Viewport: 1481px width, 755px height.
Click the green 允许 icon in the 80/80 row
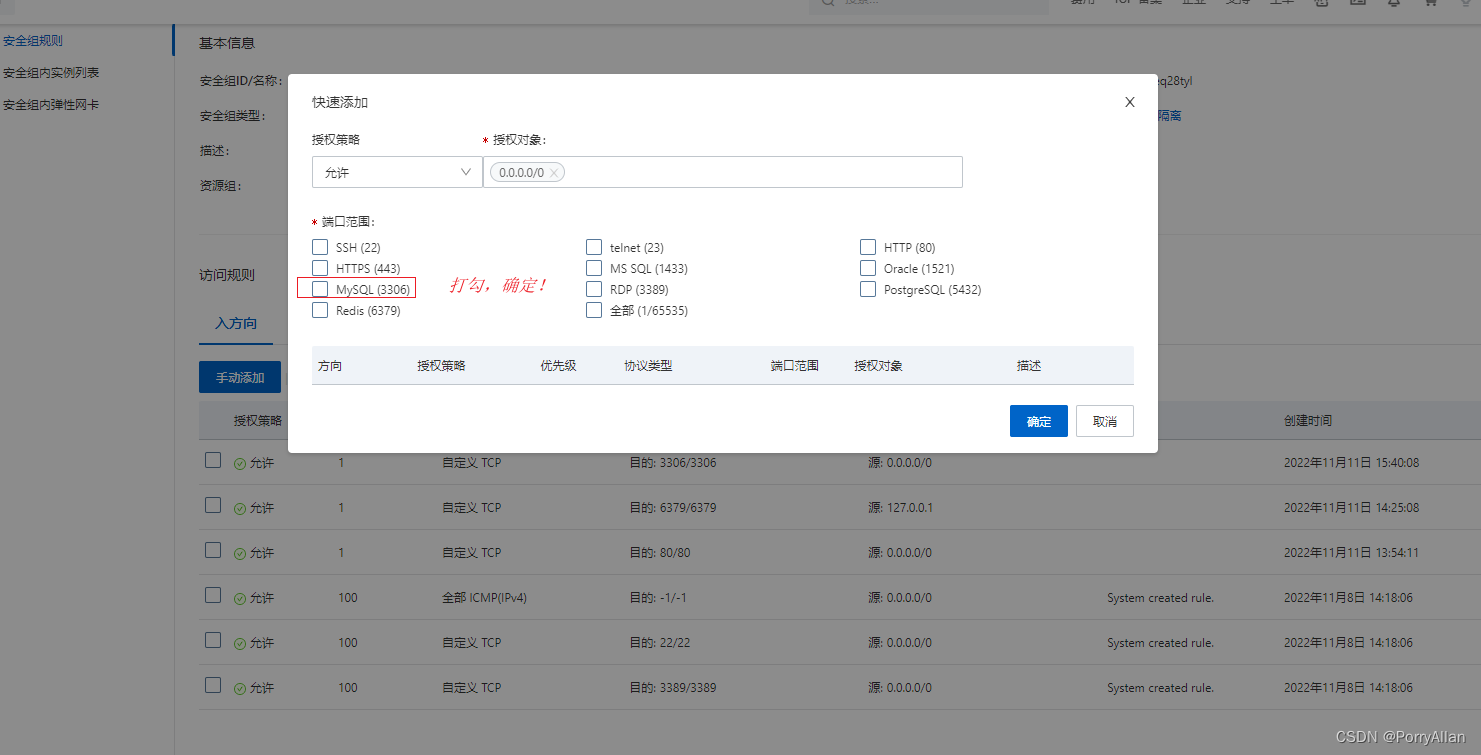click(240, 554)
